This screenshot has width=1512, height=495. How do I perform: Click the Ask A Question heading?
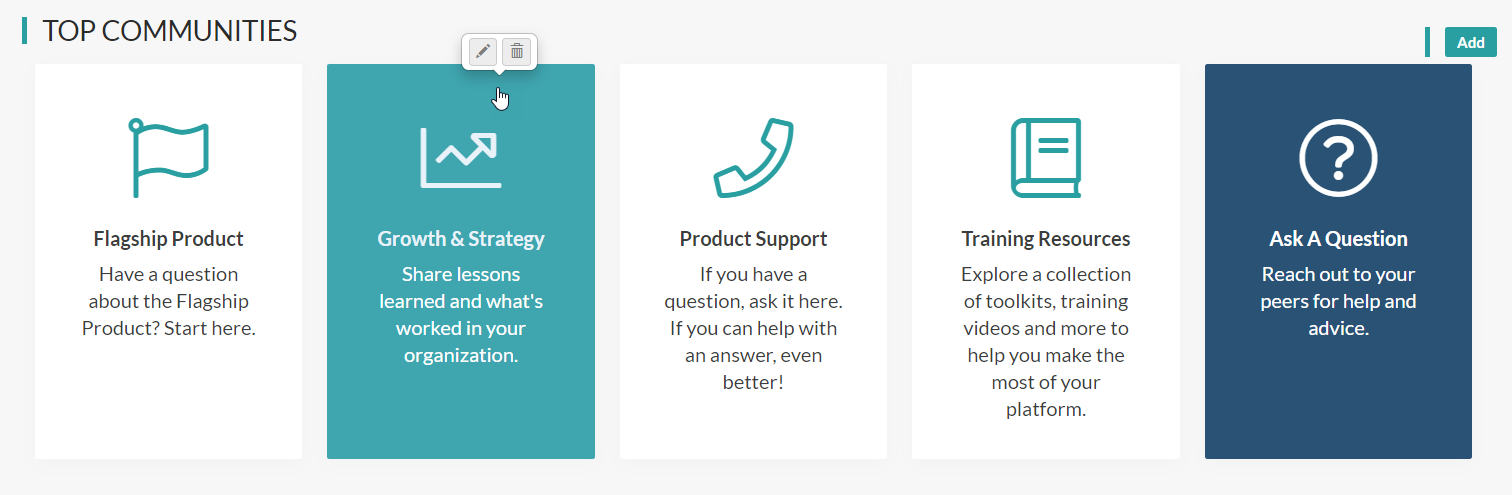[1338, 239]
